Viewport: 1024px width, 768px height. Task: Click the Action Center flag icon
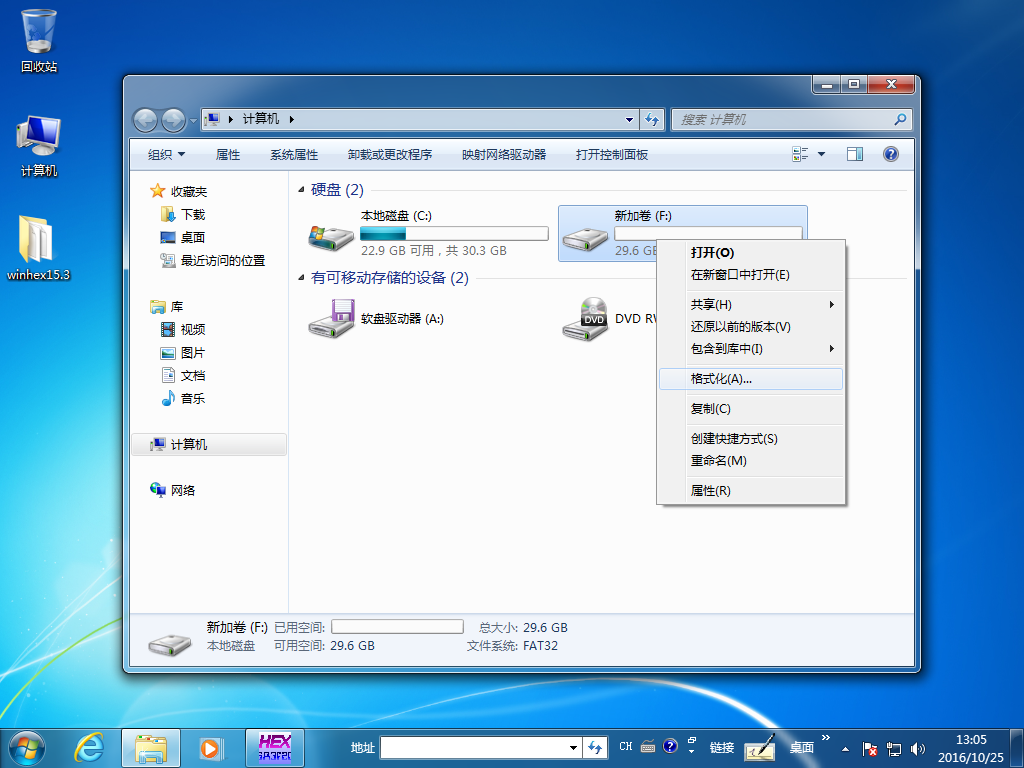coord(870,748)
